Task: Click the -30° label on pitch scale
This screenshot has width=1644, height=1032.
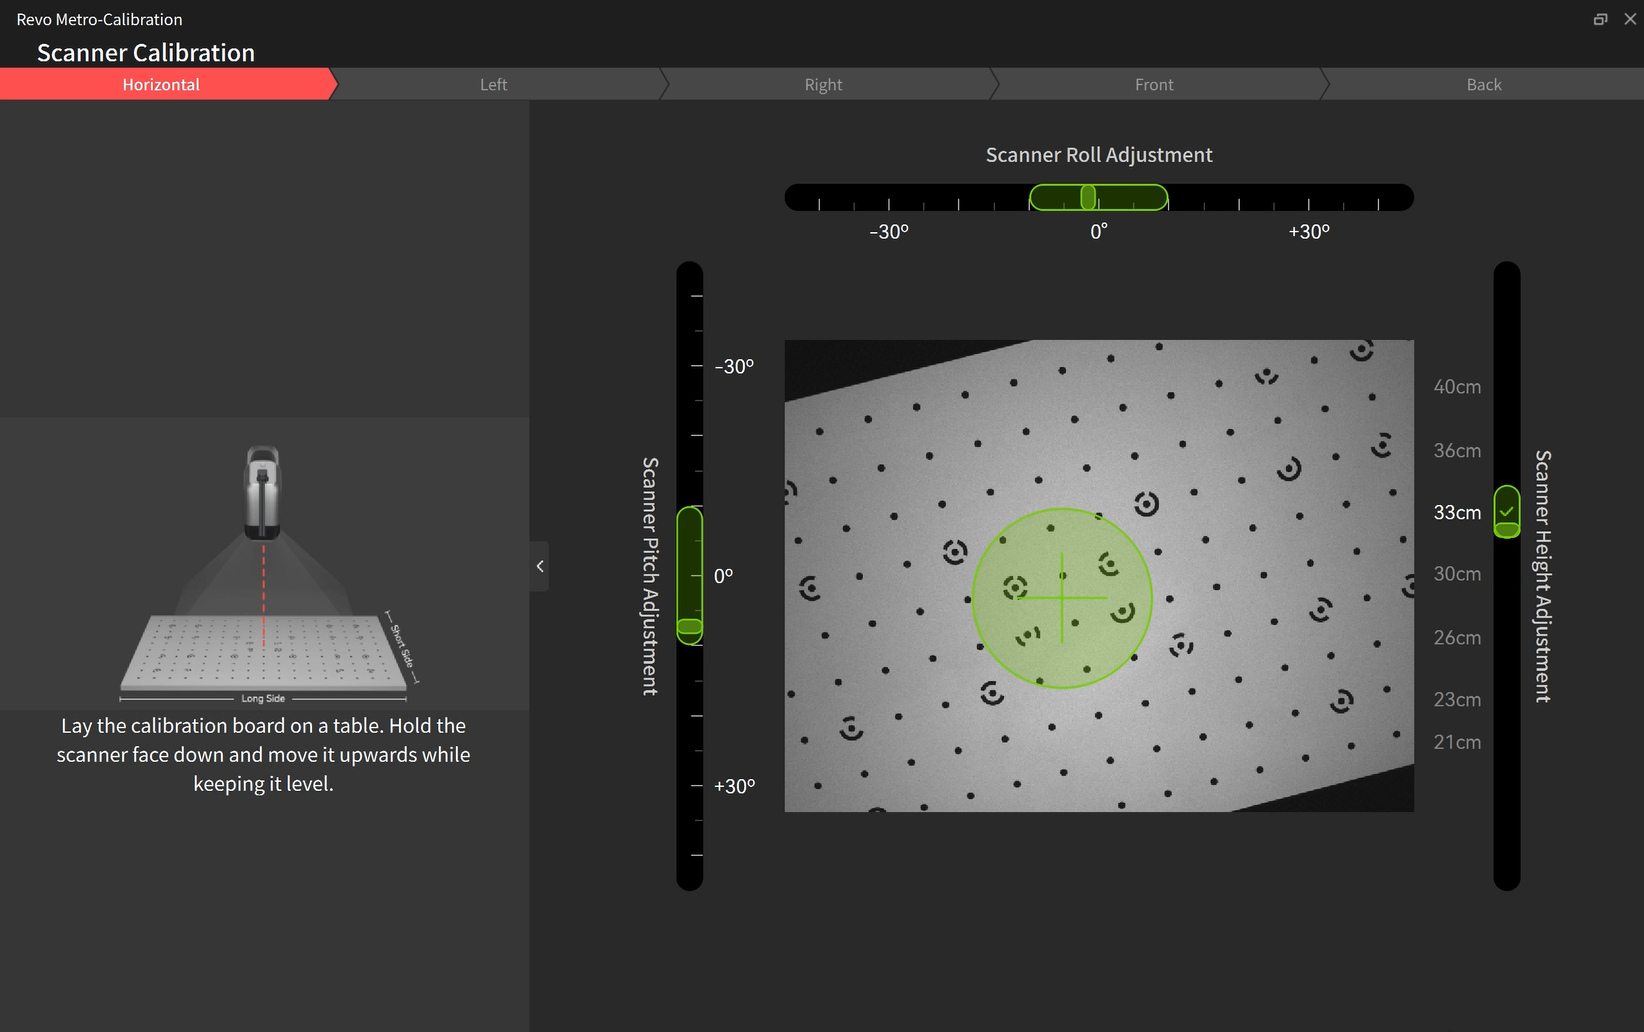Action: 734,367
